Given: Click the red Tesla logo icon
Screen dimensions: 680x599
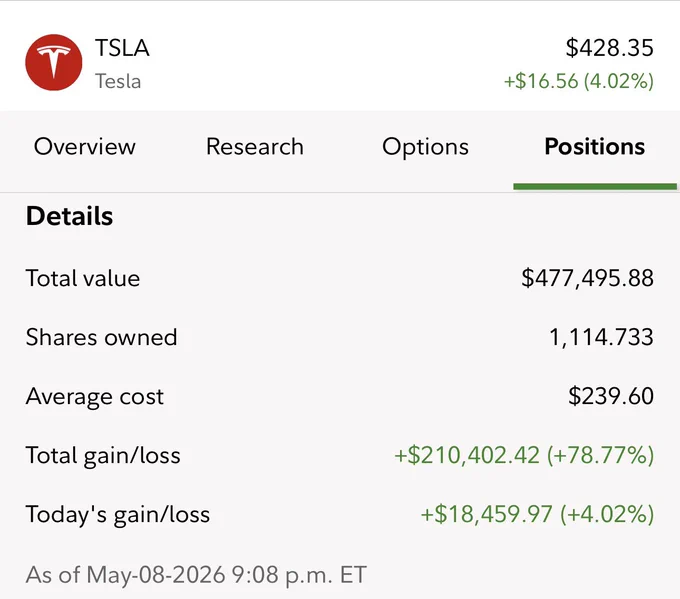Looking at the screenshot, I should coord(54,62).
